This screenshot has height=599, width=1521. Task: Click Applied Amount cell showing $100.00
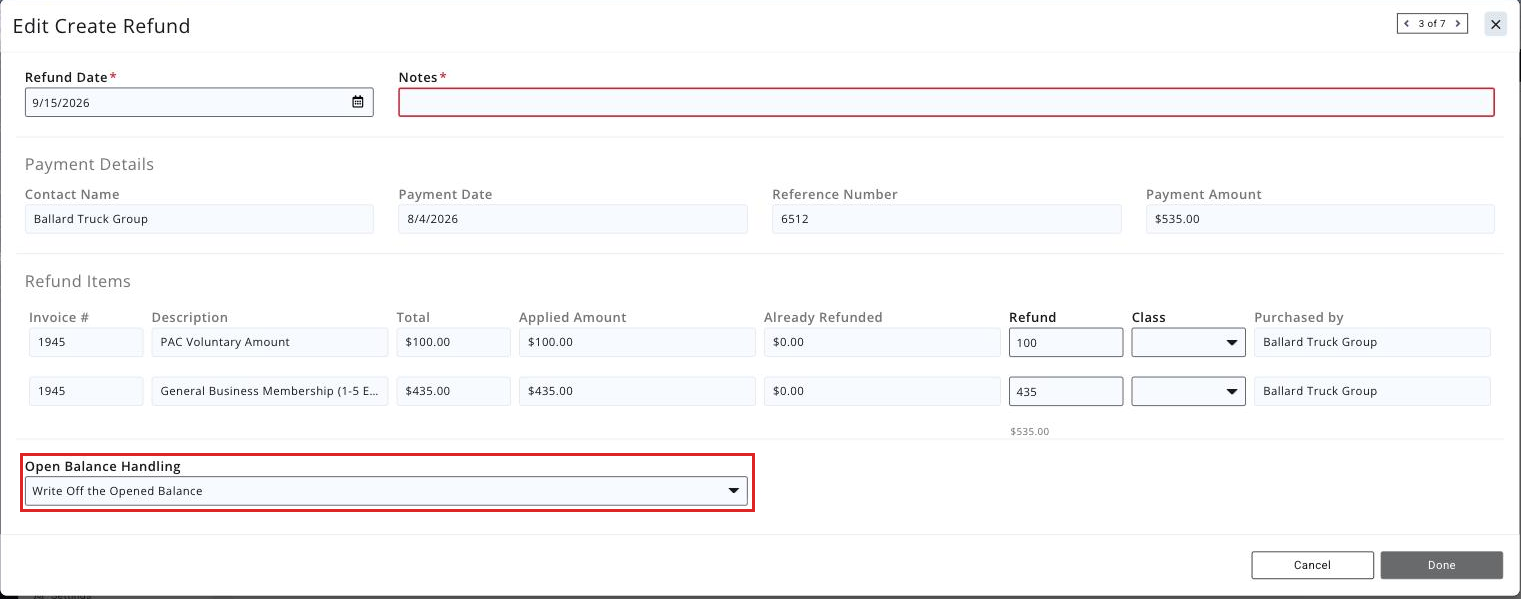(637, 342)
